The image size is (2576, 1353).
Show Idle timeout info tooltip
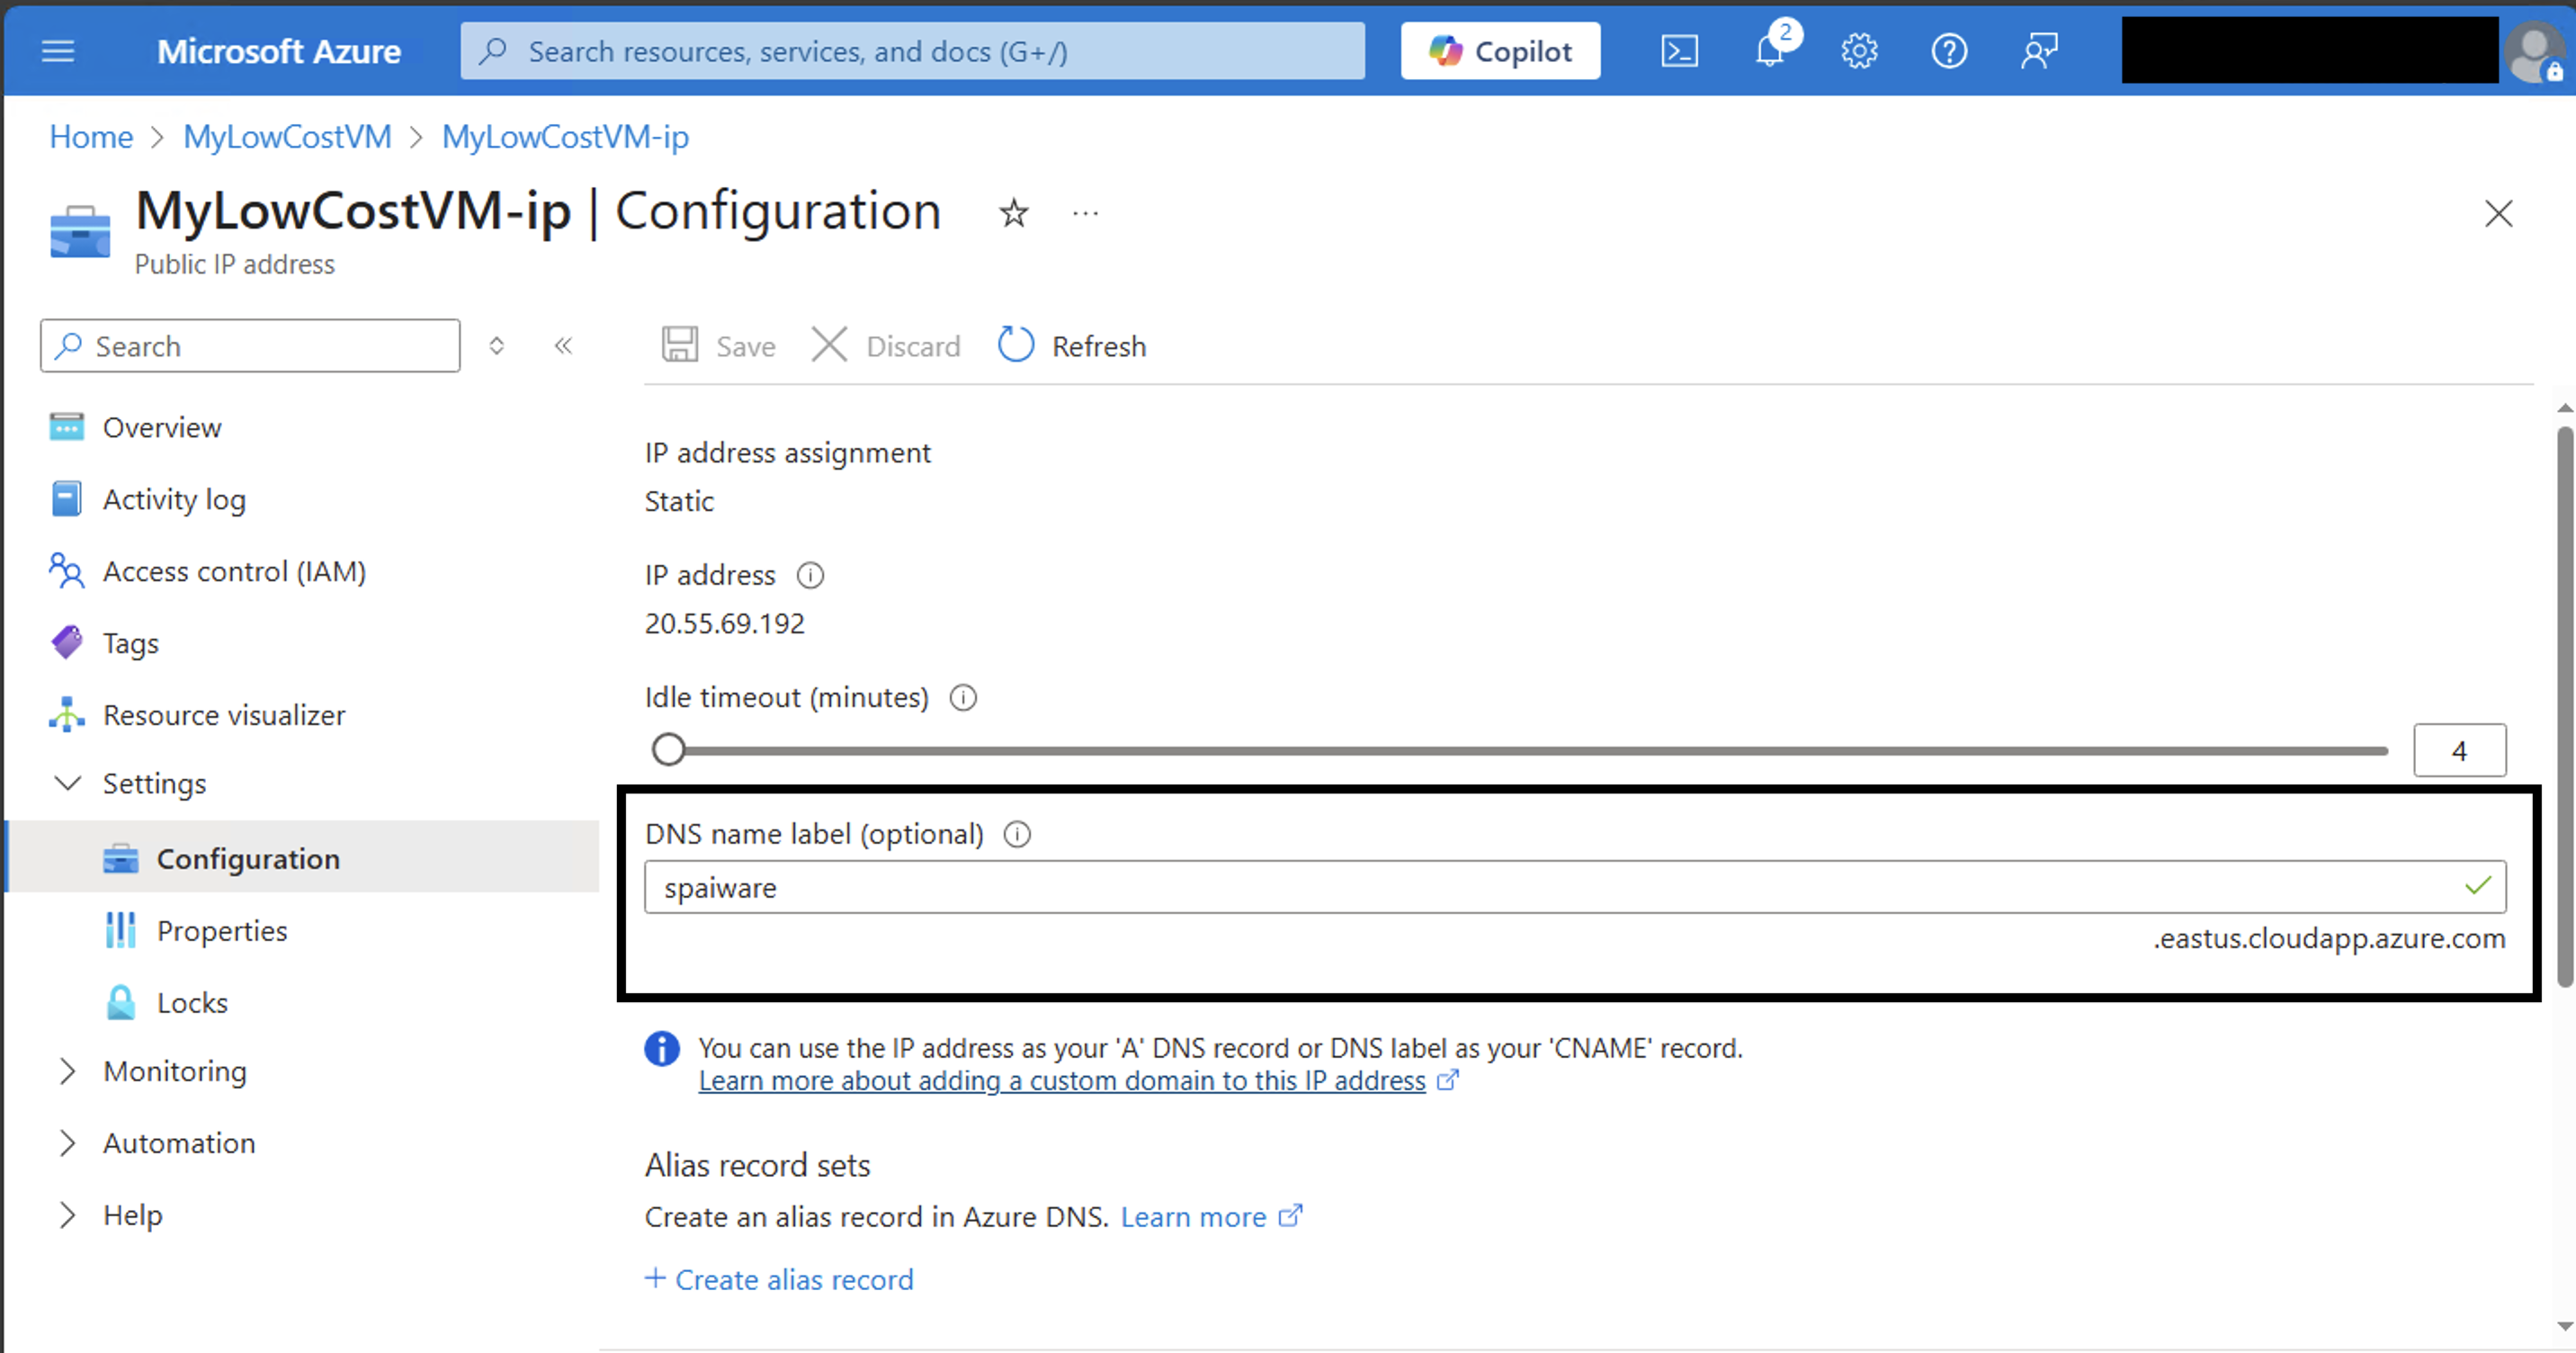coord(963,698)
